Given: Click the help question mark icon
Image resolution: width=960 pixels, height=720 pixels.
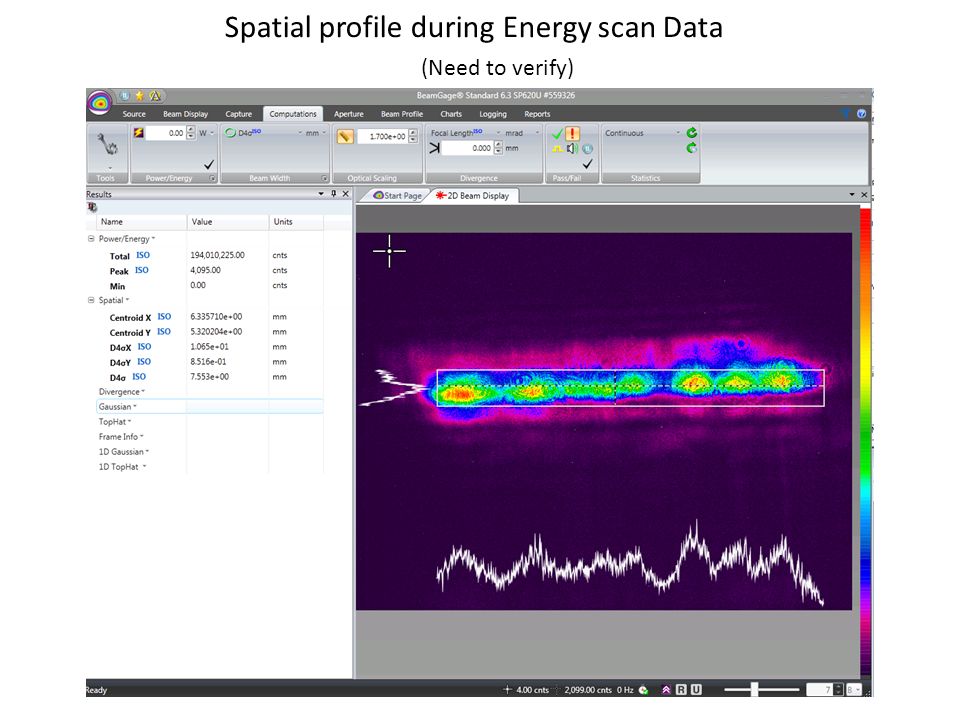Looking at the screenshot, I should pyautogui.click(x=861, y=114).
